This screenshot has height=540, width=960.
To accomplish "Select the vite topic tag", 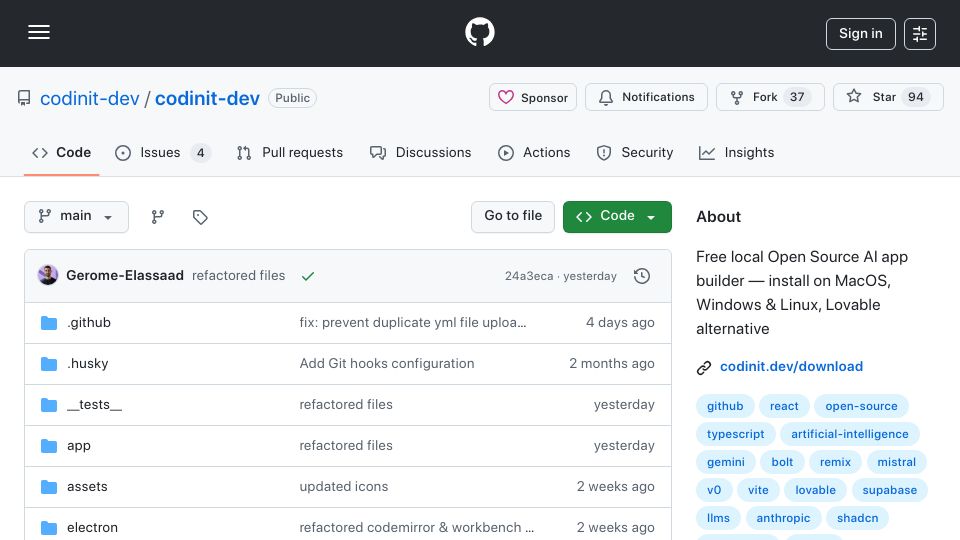I will pos(758,490).
